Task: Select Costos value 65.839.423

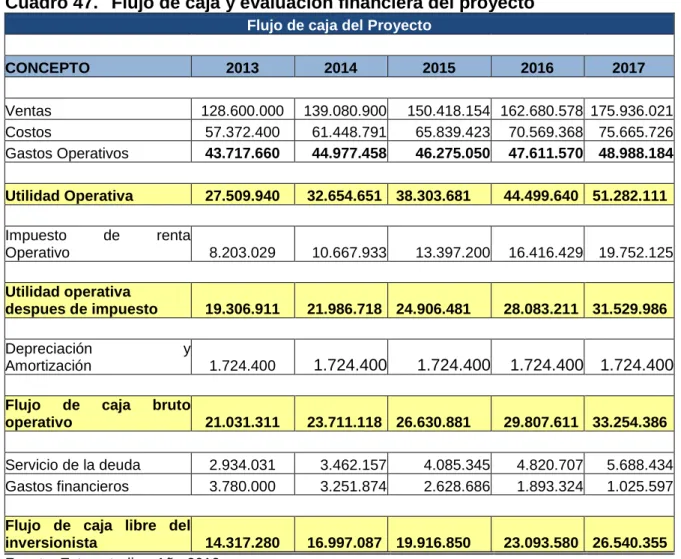Action: [453, 132]
